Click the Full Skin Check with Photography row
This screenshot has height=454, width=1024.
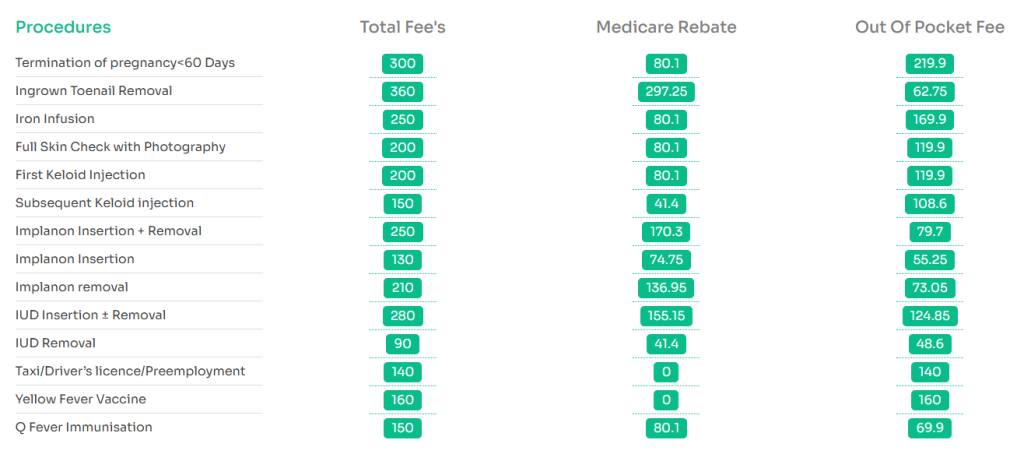(120, 147)
